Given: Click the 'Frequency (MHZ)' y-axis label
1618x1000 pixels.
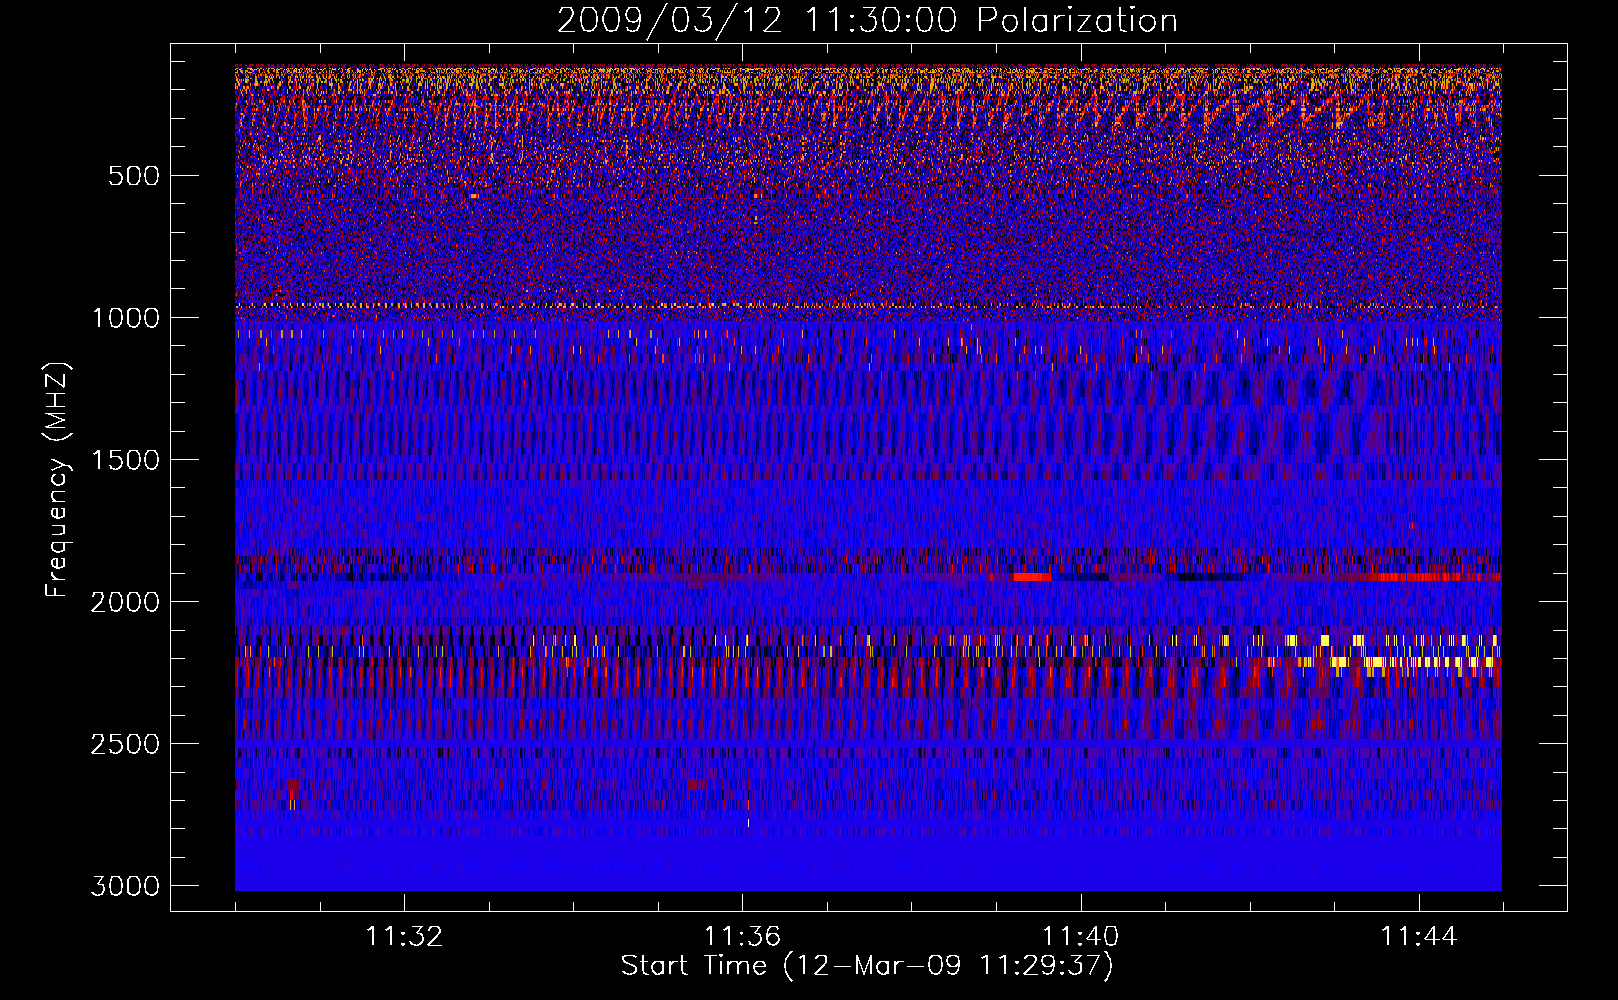Looking at the screenshot, I should (57, 480).
